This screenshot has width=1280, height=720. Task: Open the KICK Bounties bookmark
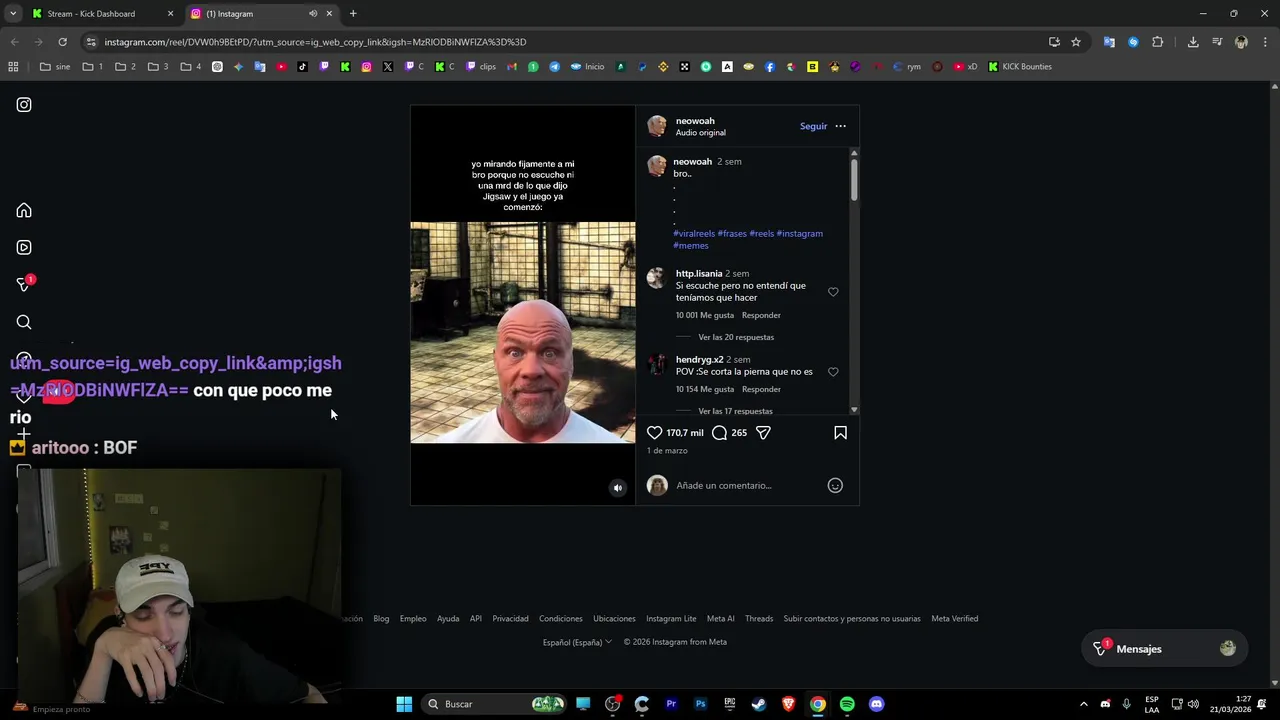click(x=1020, y=67)
